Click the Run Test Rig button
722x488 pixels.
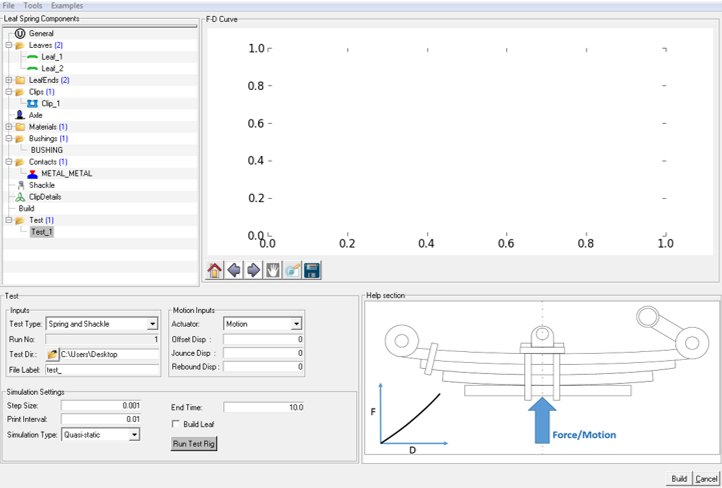click(x=194, y=443)
